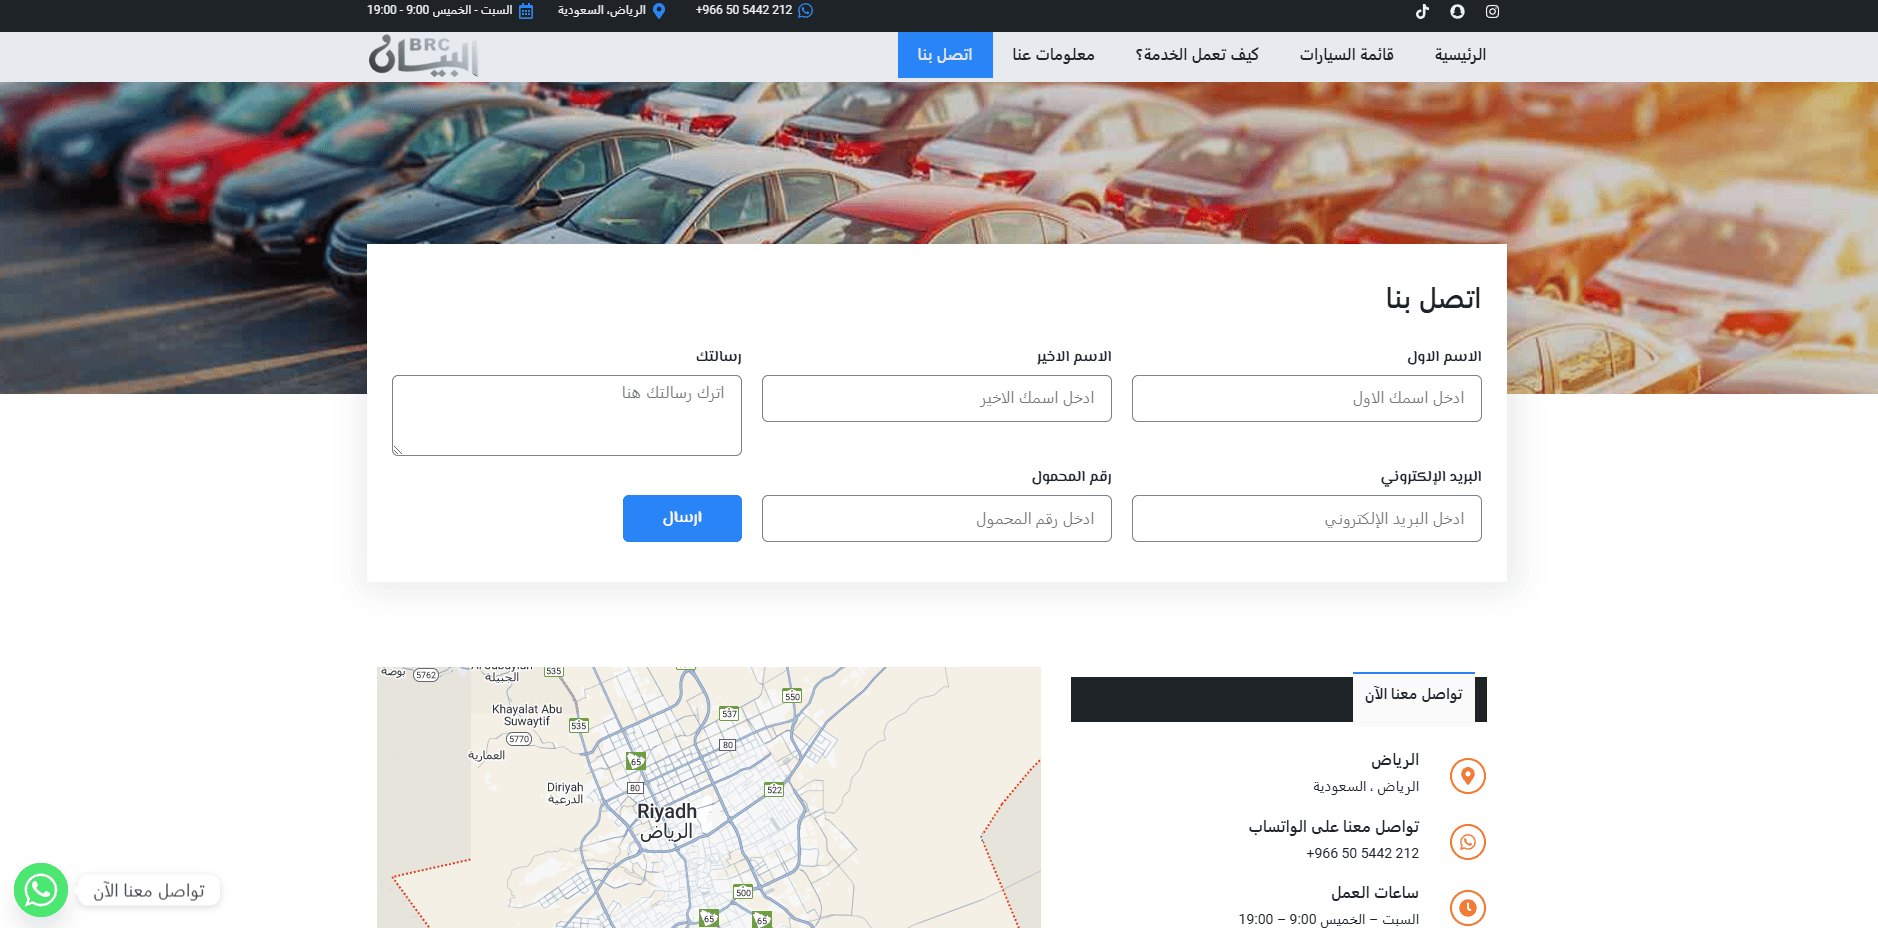Click the calendar icon beside working hours
This screenshot has width=1878, height=928.
526,11
